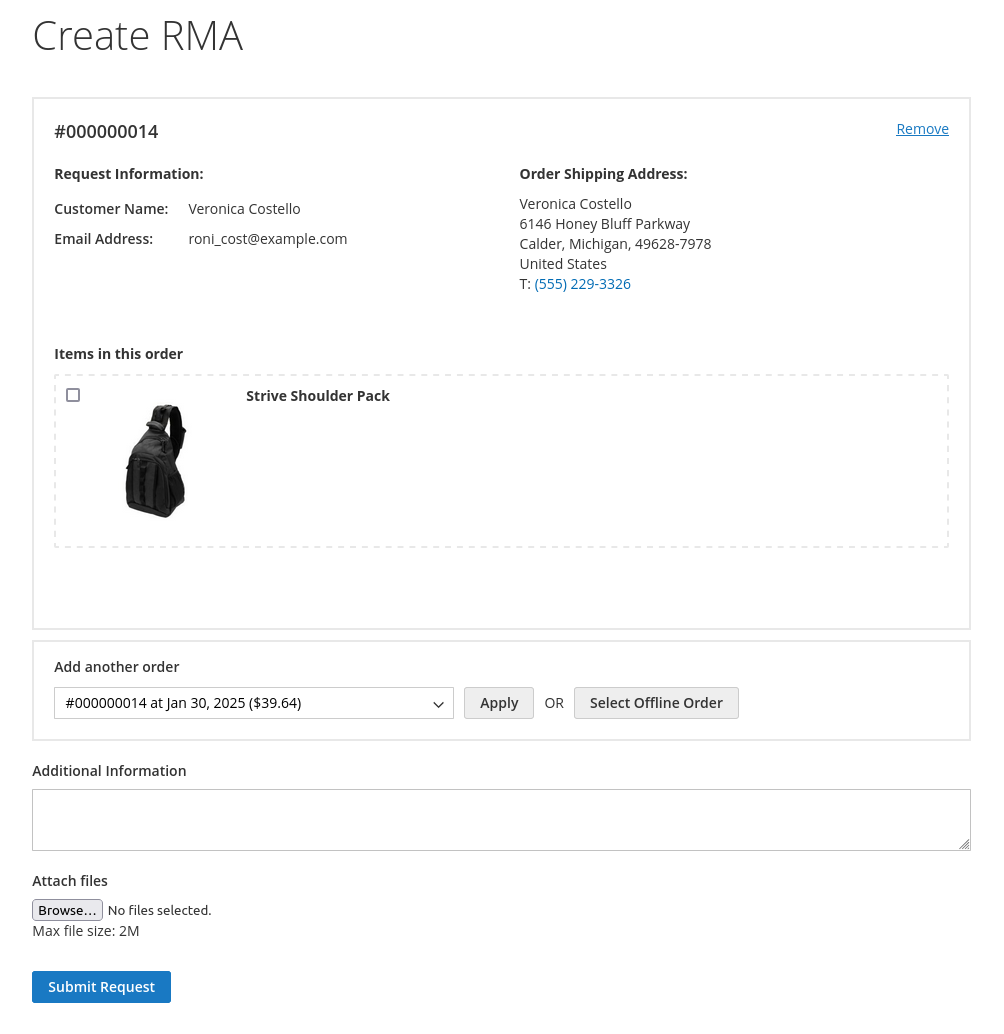This screenshot has width=1004, height=1034.
Task: Click the Apply button
Action: click(x=498, y=703)
